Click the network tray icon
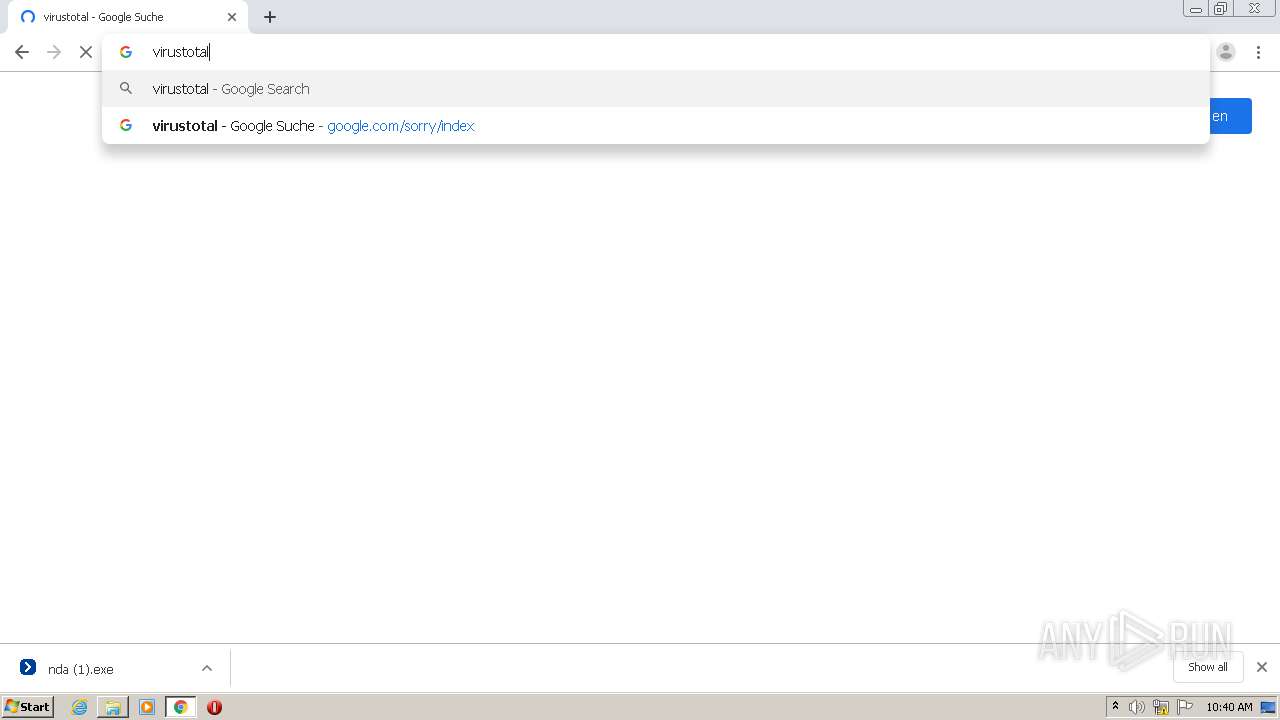1280x720 pixels. [x=1161, y=707]
